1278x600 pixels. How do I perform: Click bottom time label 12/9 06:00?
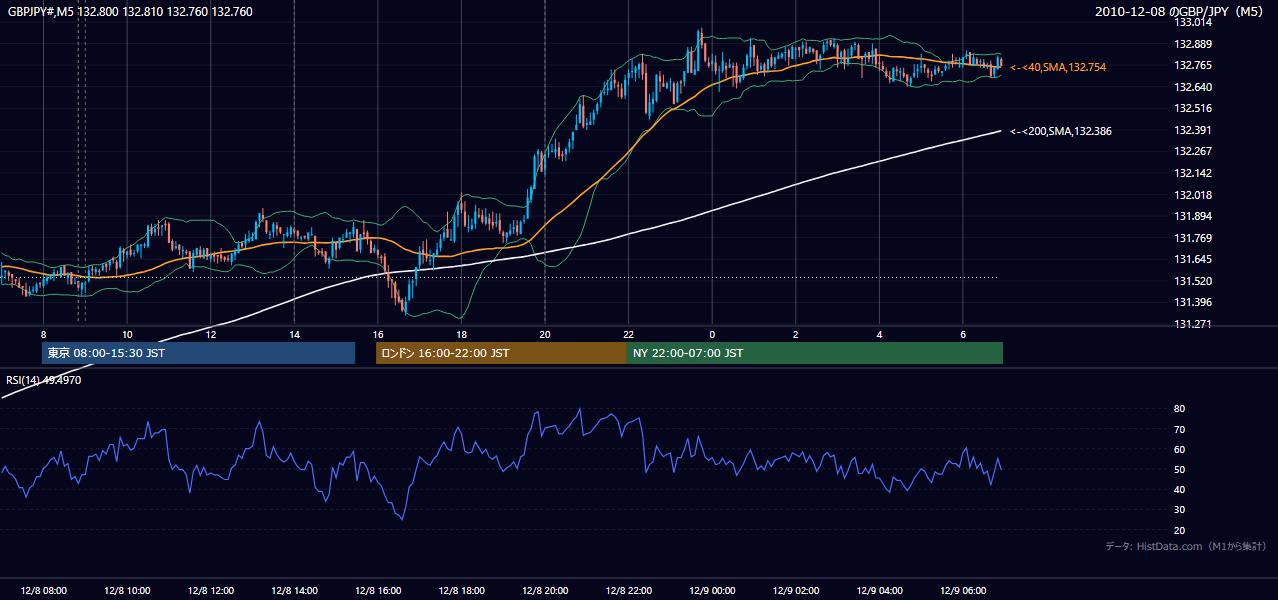coord(962,590)
